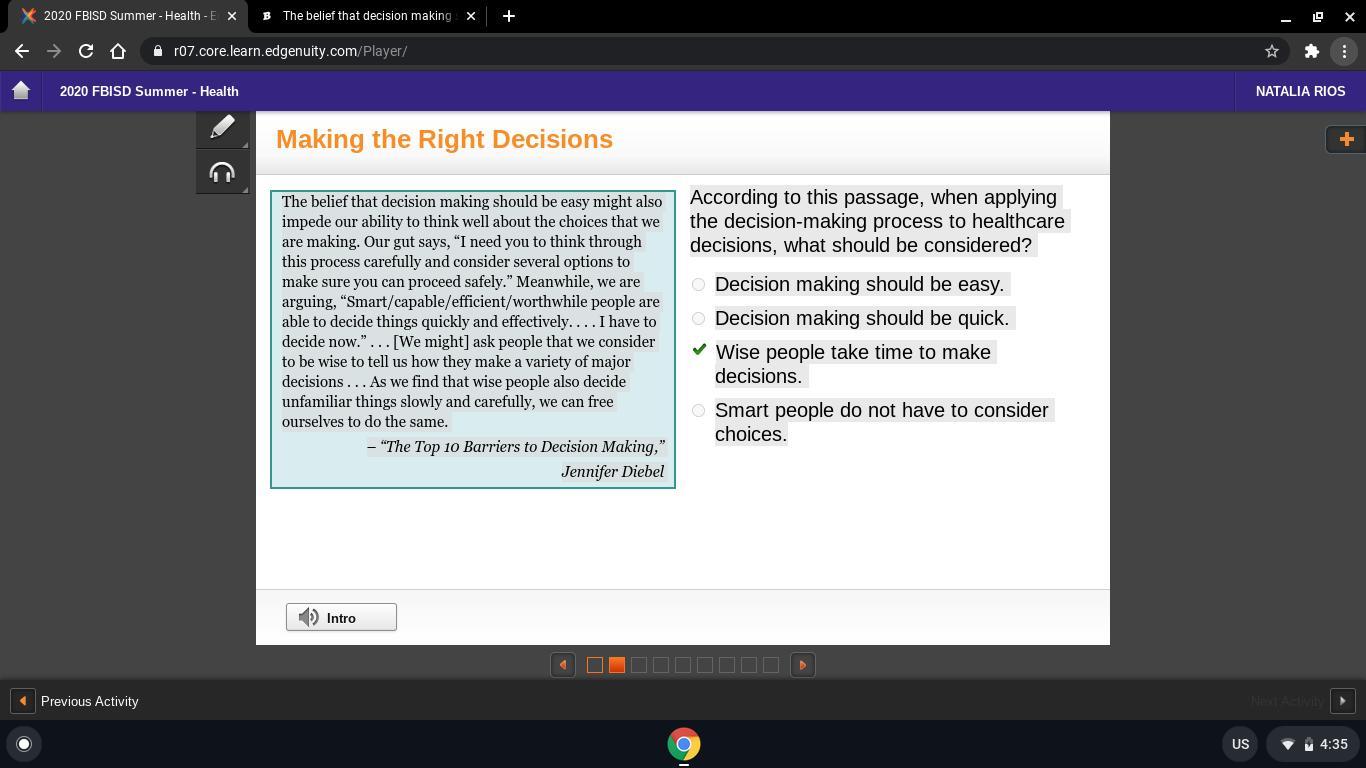
Task: Select 'Smart people do not have to consider choices'
Action: 699,411
